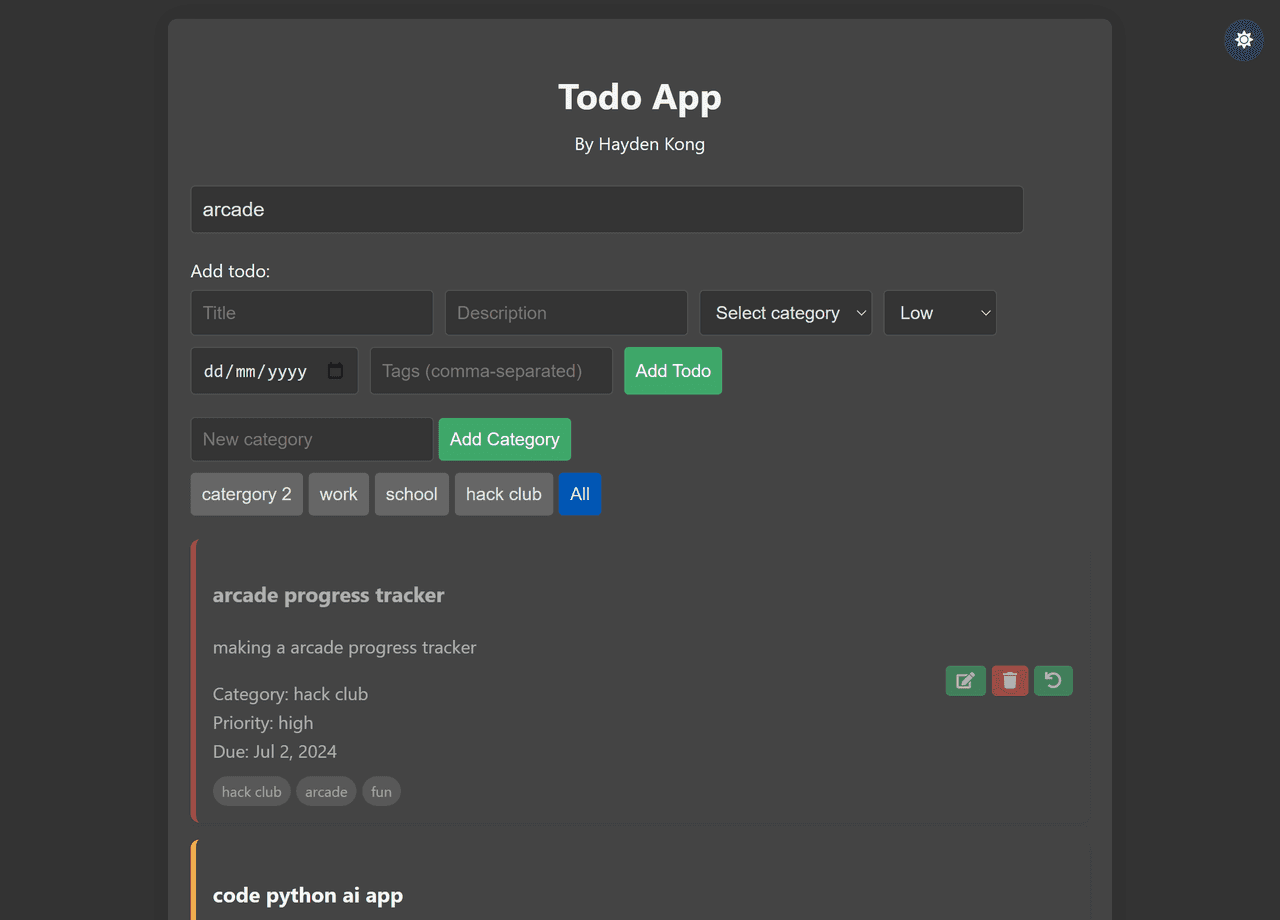This screenshot has width=1280, height=920.
Task: Show only school category todos
Action: (411, 494)
